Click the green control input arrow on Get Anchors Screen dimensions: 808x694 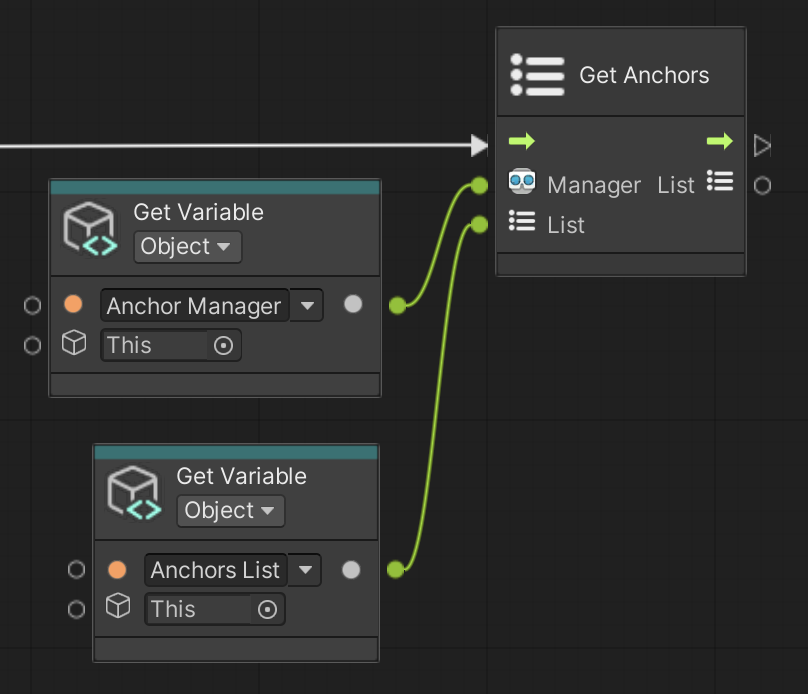522,142
